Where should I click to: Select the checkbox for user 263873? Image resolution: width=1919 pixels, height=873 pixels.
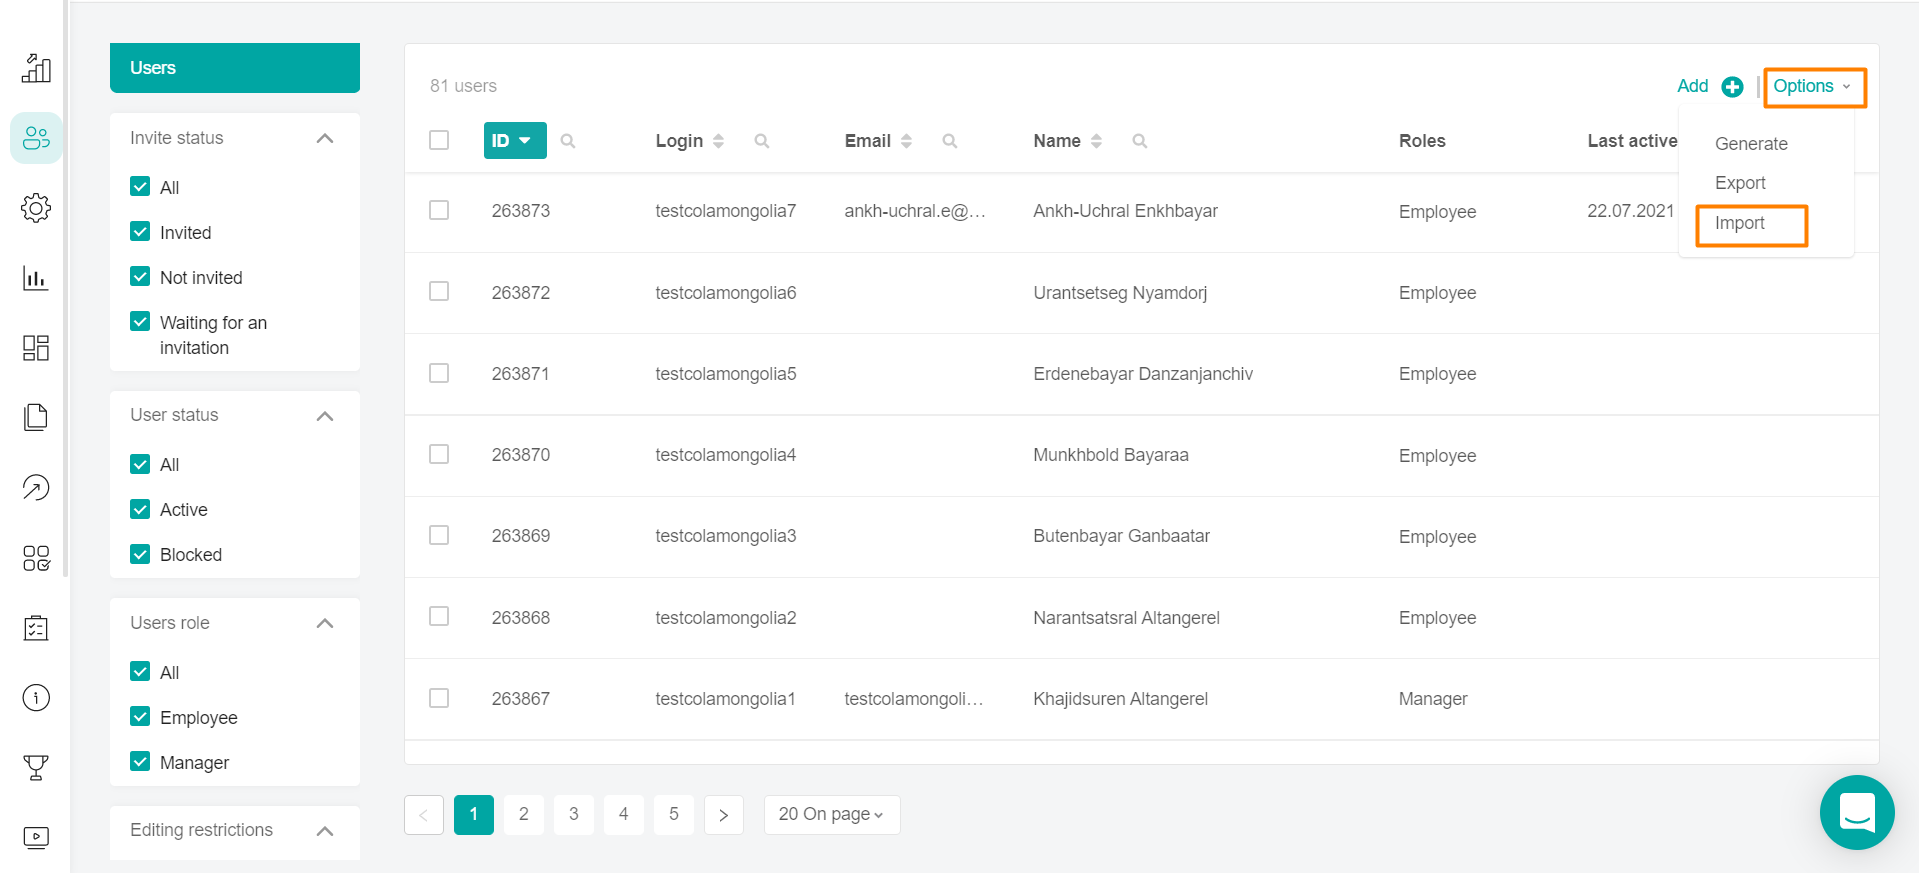pos(439,210)
